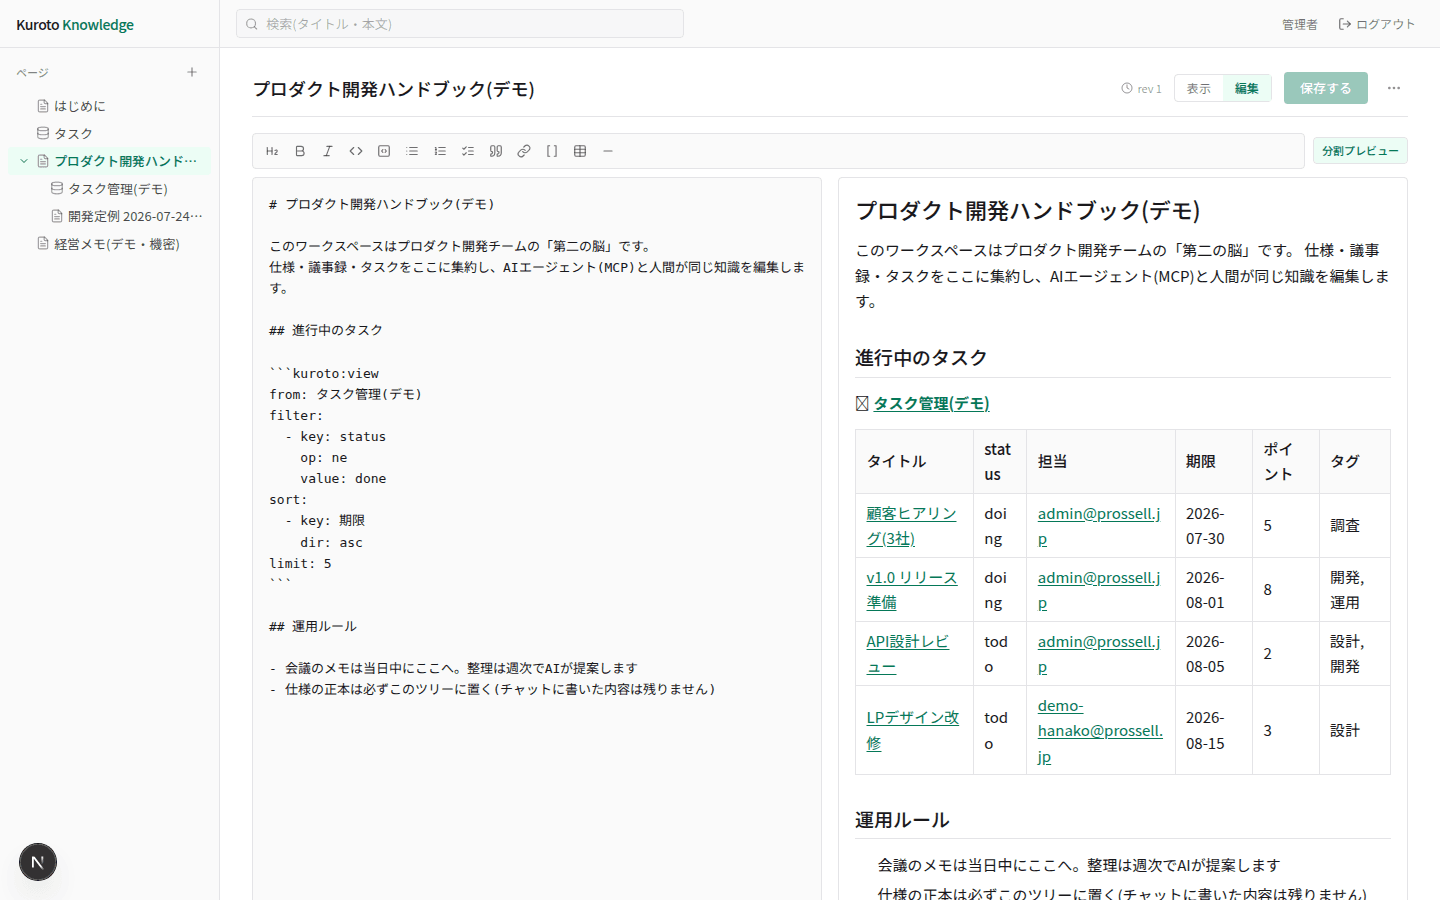Open 経営メモ(デモ・機密) page in sidebar
1440x900 pixels.
coord(110,244)
